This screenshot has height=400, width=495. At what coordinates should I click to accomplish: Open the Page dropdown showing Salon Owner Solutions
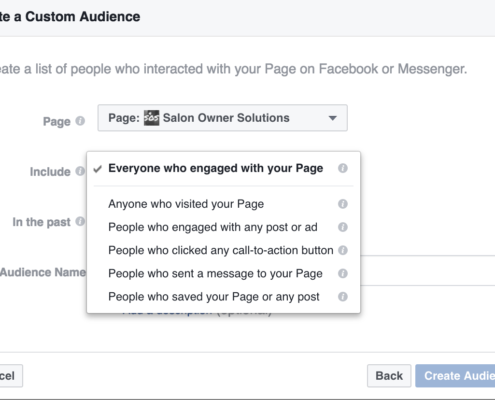222,118
